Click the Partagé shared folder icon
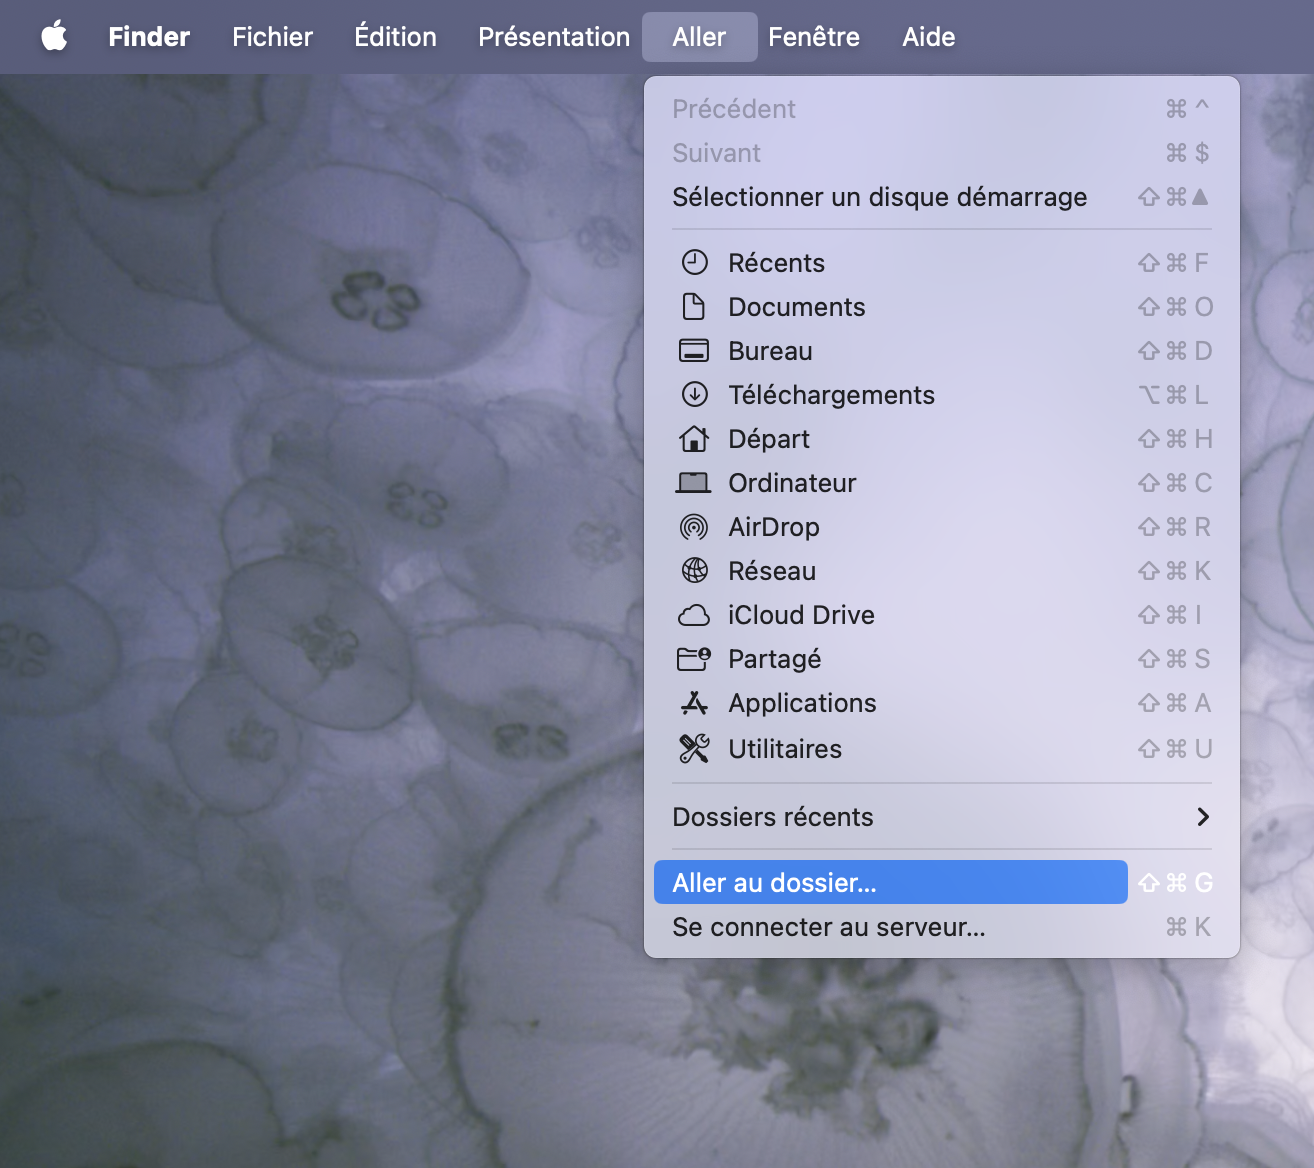The width and height of the screenshot is (1314, 1168). [x=694, y=659]
